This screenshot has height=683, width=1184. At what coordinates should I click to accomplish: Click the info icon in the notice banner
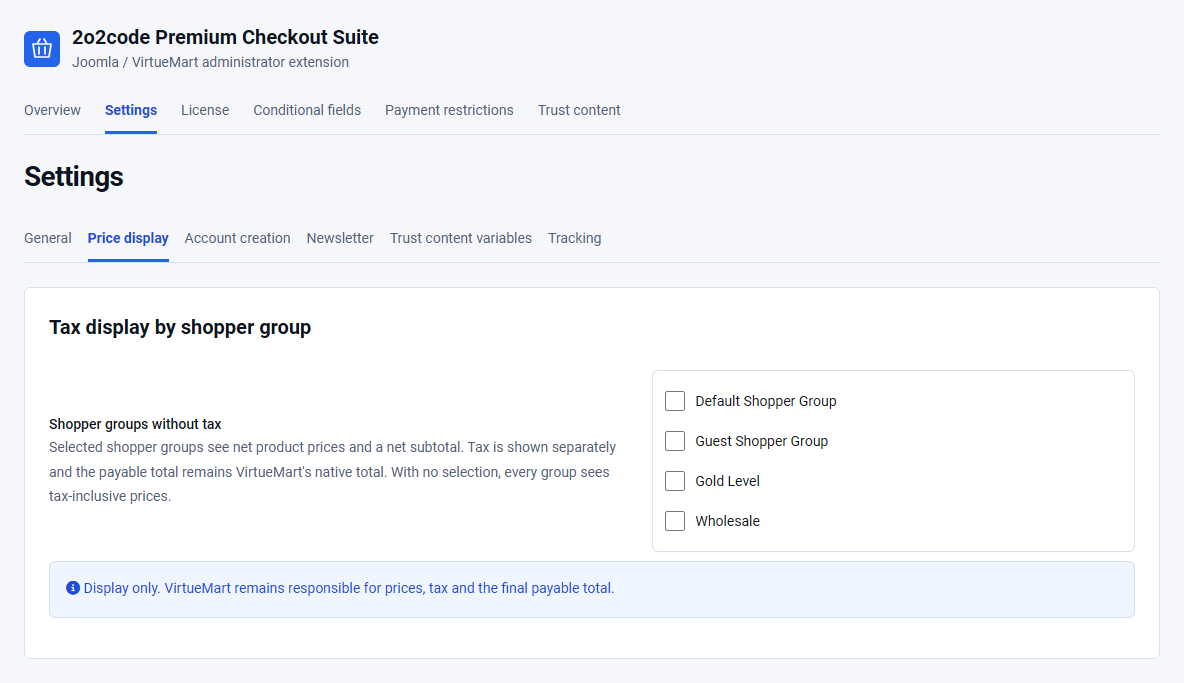coord(72,588)
